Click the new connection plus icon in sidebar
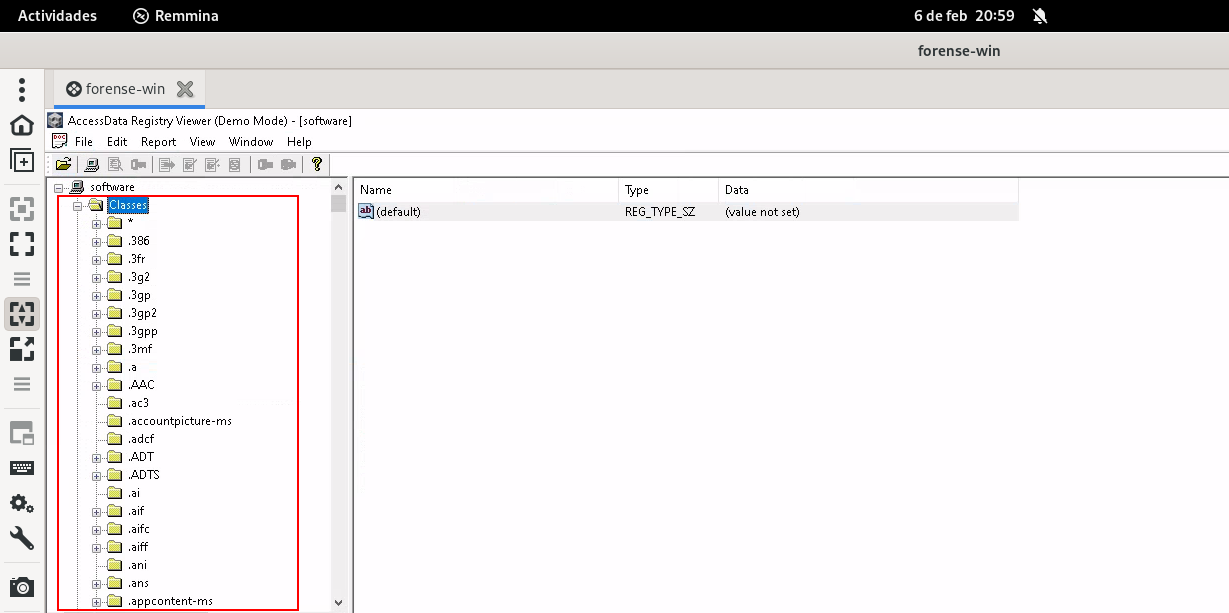 (x=22, y=160)
